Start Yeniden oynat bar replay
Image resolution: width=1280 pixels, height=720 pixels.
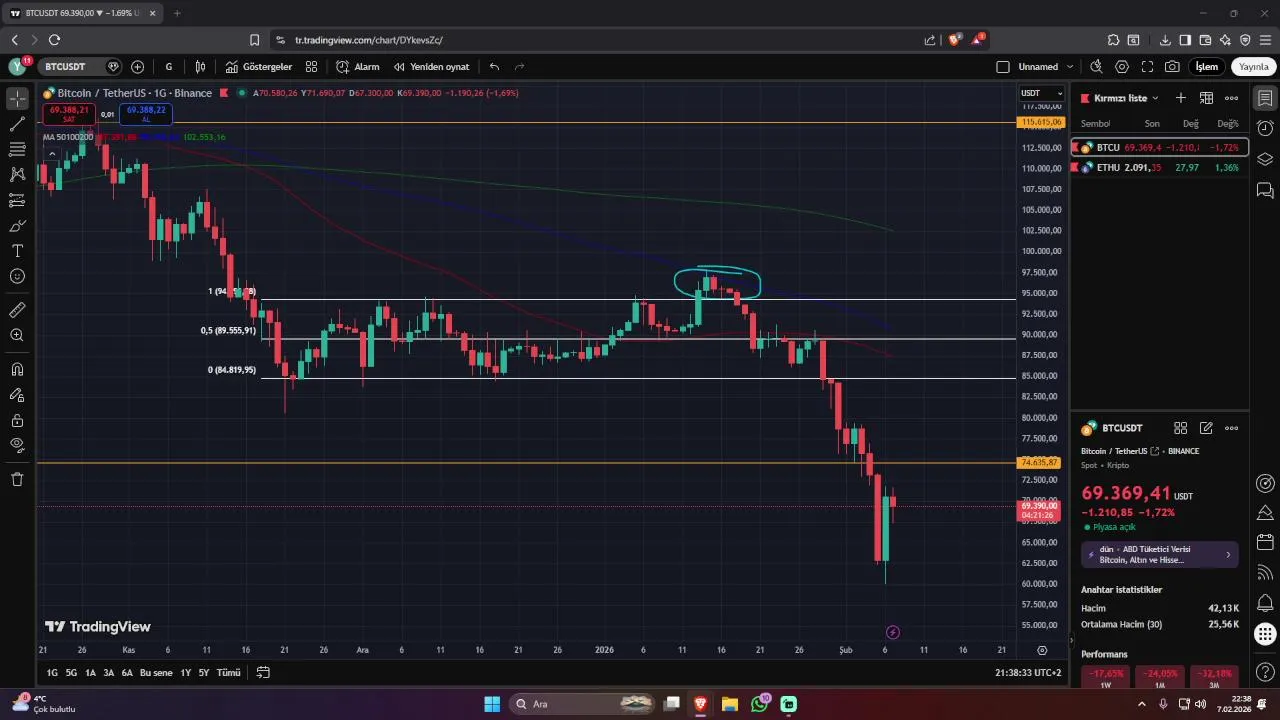tap(431, 67)
